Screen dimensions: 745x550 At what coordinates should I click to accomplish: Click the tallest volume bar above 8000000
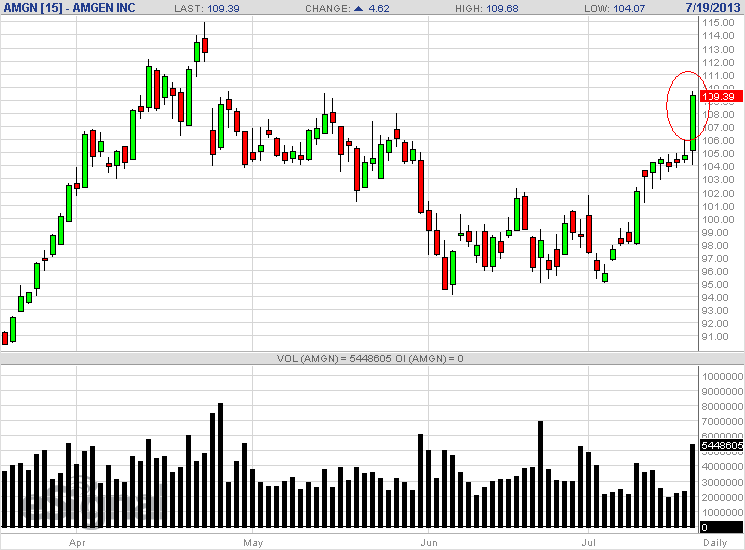click(220, 465)
